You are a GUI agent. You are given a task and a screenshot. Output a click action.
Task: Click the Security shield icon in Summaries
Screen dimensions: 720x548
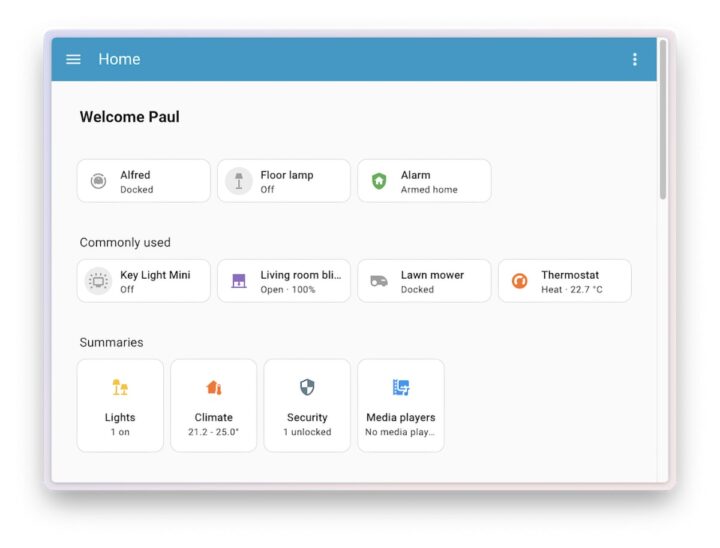[x=307, y=387]
